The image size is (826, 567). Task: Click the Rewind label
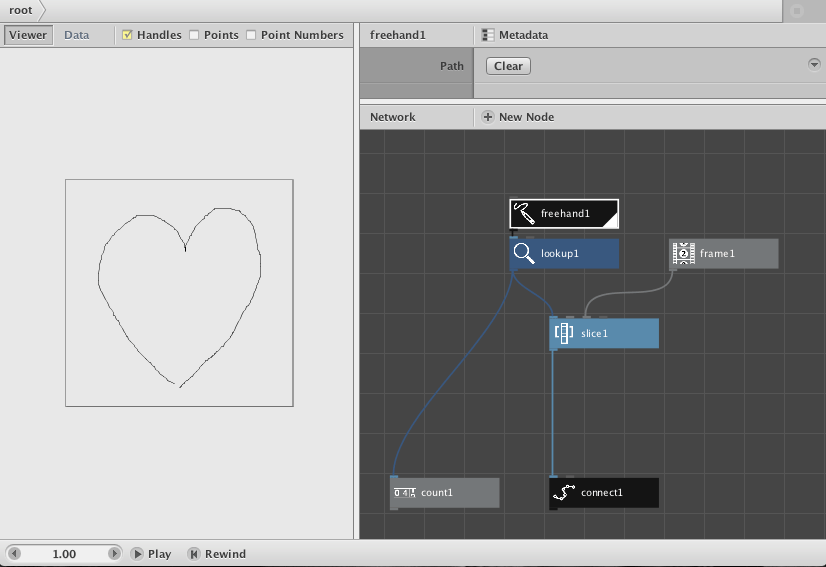[x=225, y=554]
